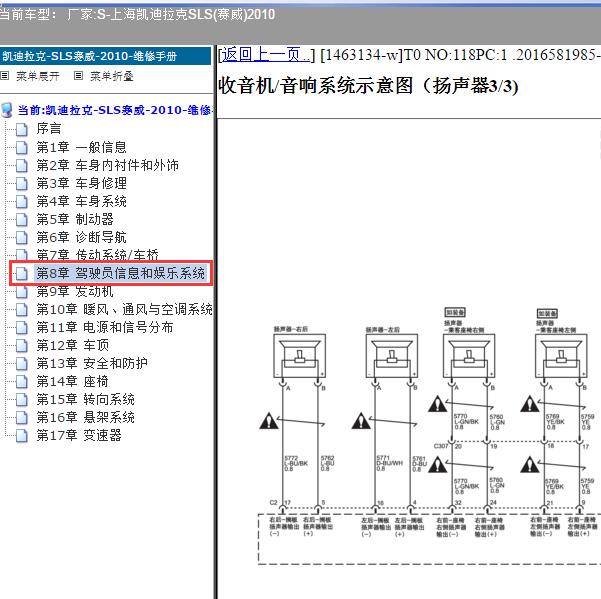This screenshot has height=599, width=601.
Task: Click the page icon beside 第15章
Action: pyautogui.click(x=22, y=400)
